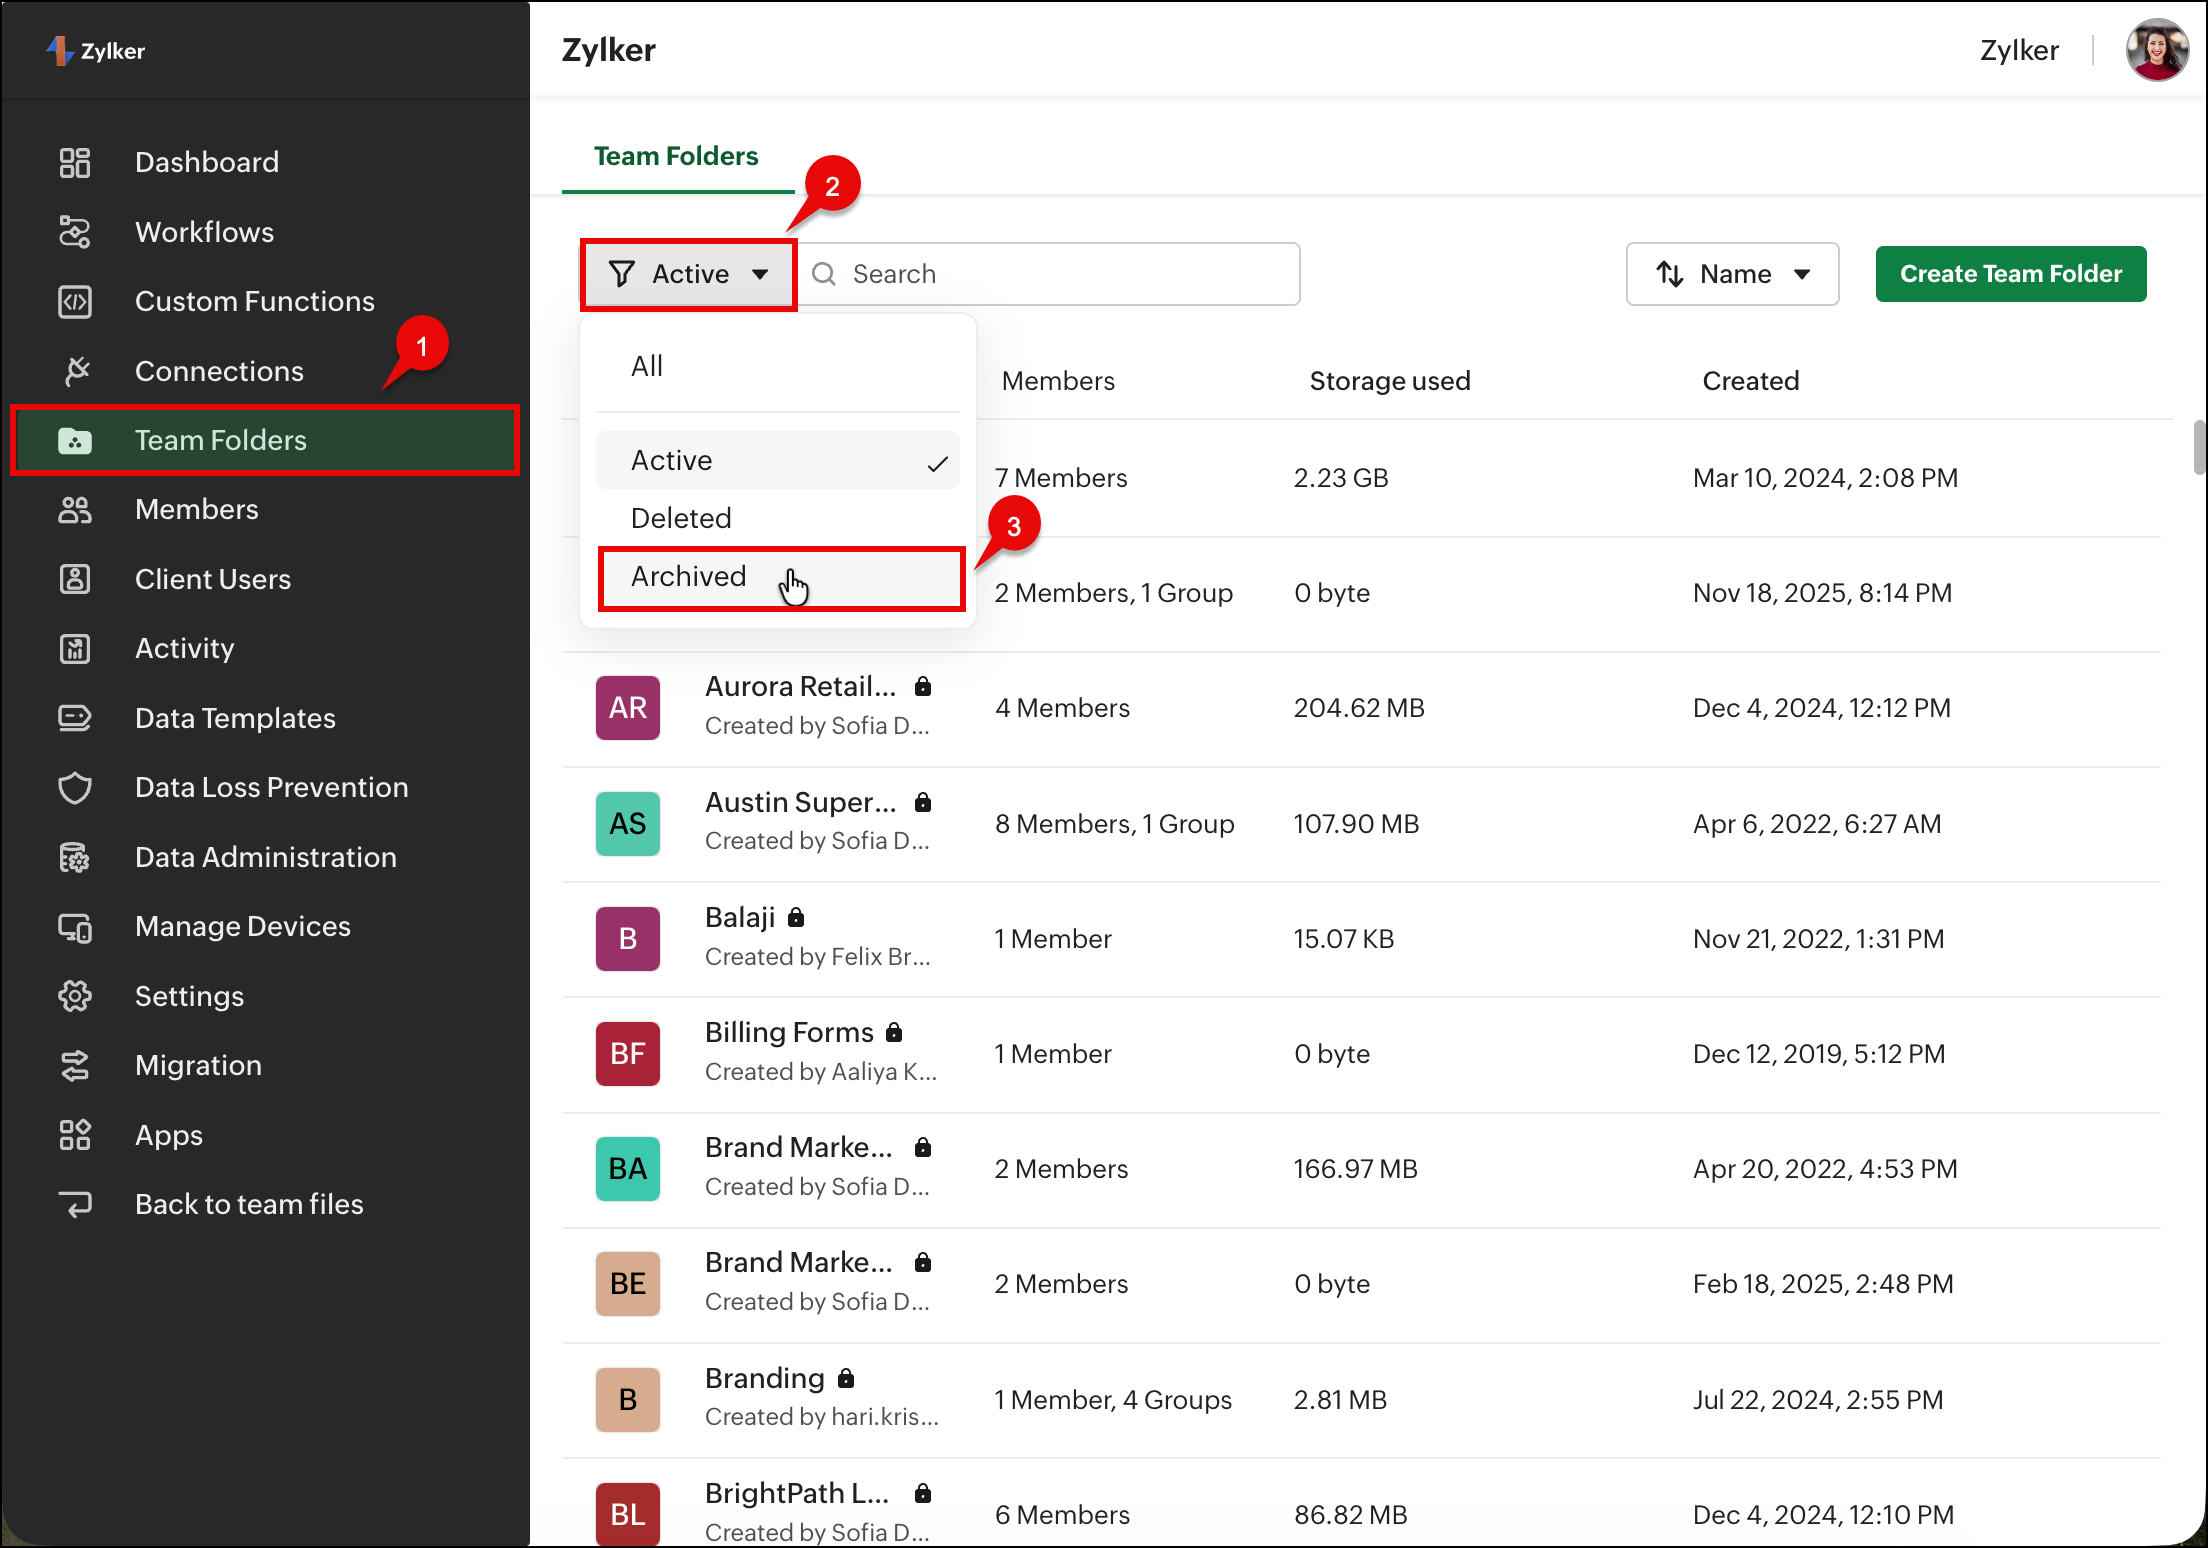2208x1548 pixels.
Task: Expand the Active filter dropdown
Action: 689,274
